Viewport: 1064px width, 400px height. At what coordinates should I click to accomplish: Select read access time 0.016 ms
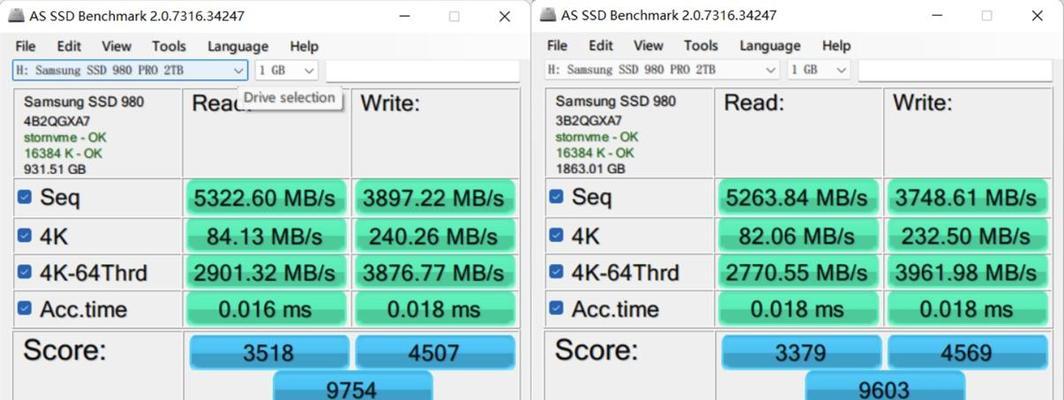point(265,310)
